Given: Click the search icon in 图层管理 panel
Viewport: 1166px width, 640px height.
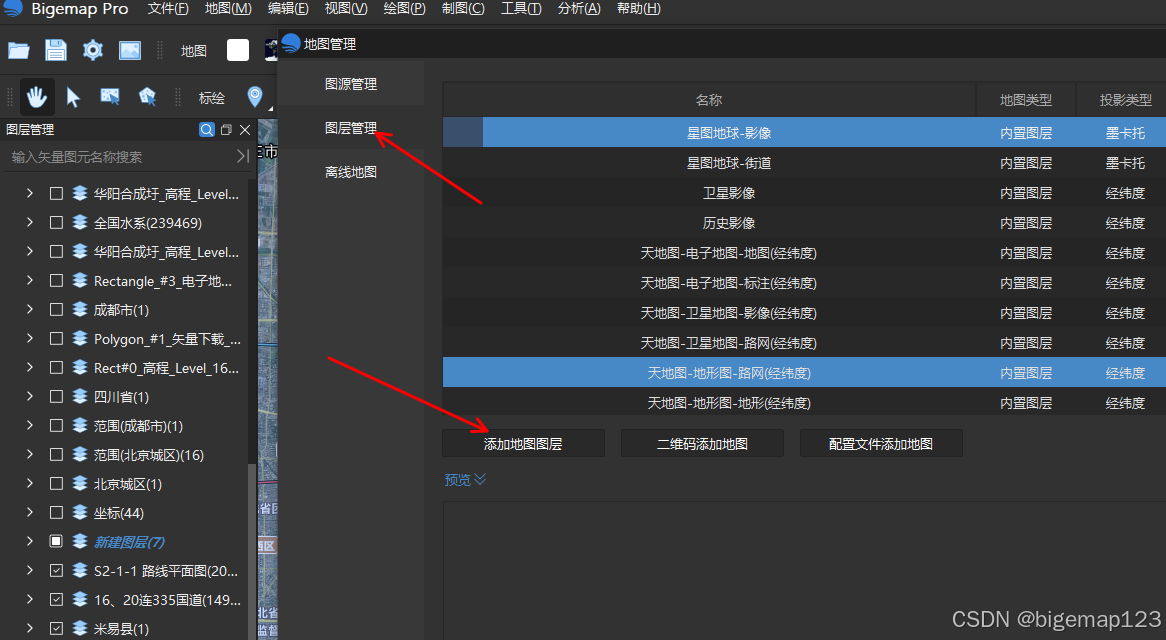Looking at the screenshot, I should (207, 129).
